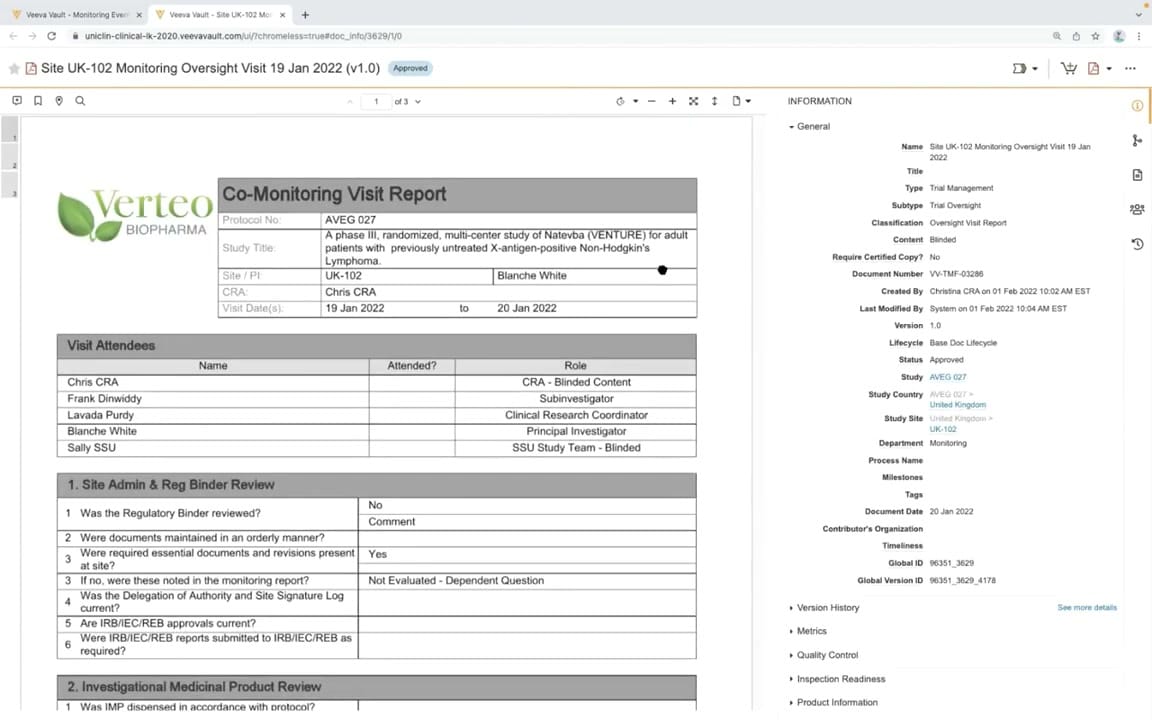Open the UK-102 study site link
The image size is (1152, 720).
point(943,429)
